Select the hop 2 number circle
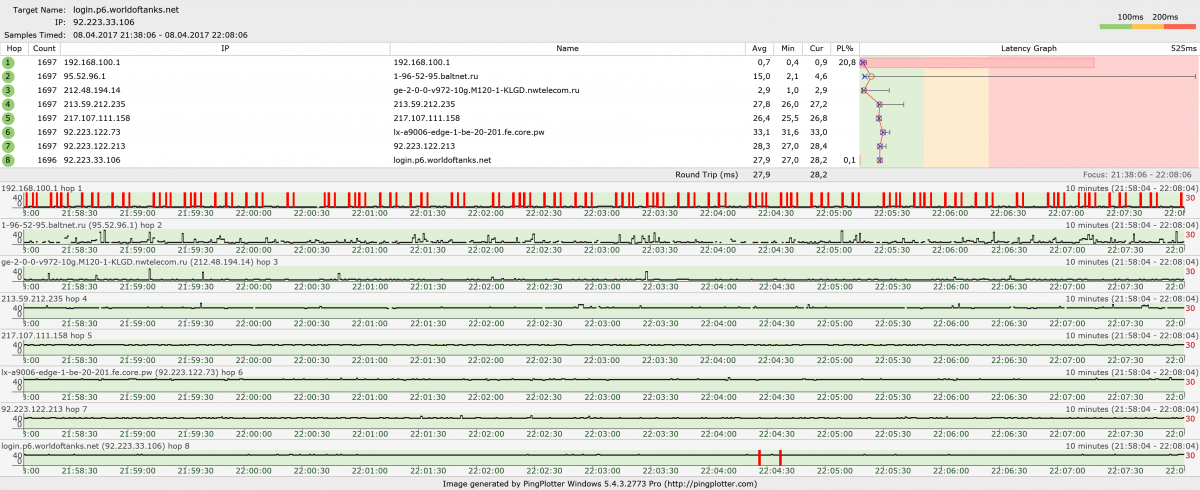 (x=8, y=76)
